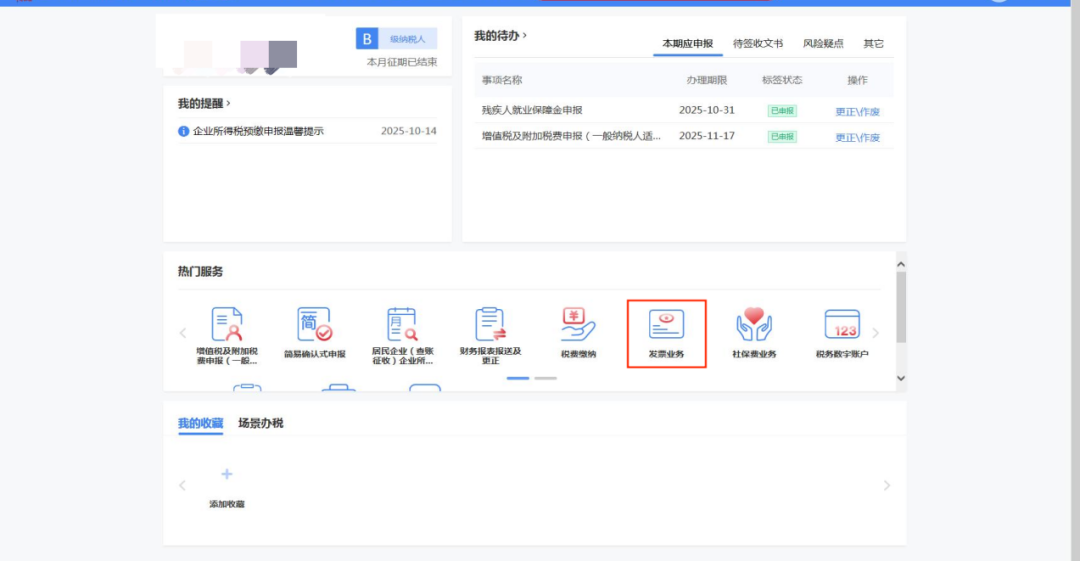
Task: Open 税务数字账户 icon
Action: (842, 333)
